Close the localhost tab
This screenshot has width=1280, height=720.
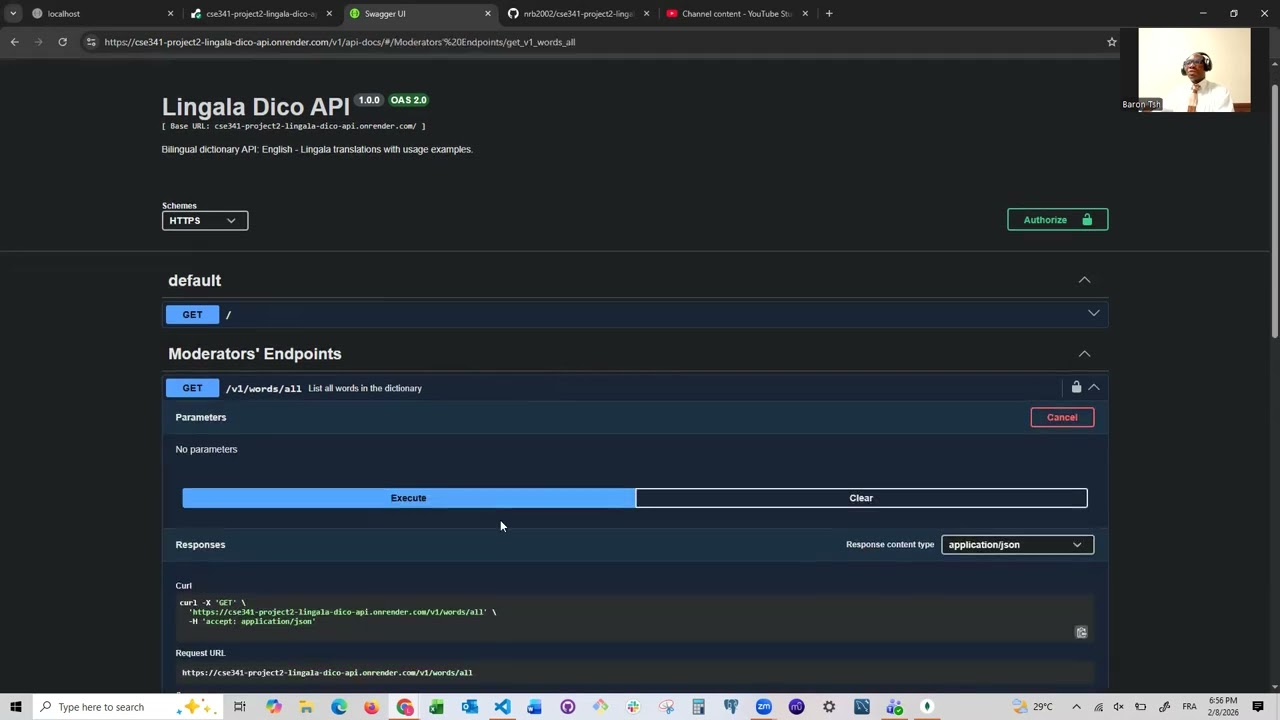coord(170,14)
